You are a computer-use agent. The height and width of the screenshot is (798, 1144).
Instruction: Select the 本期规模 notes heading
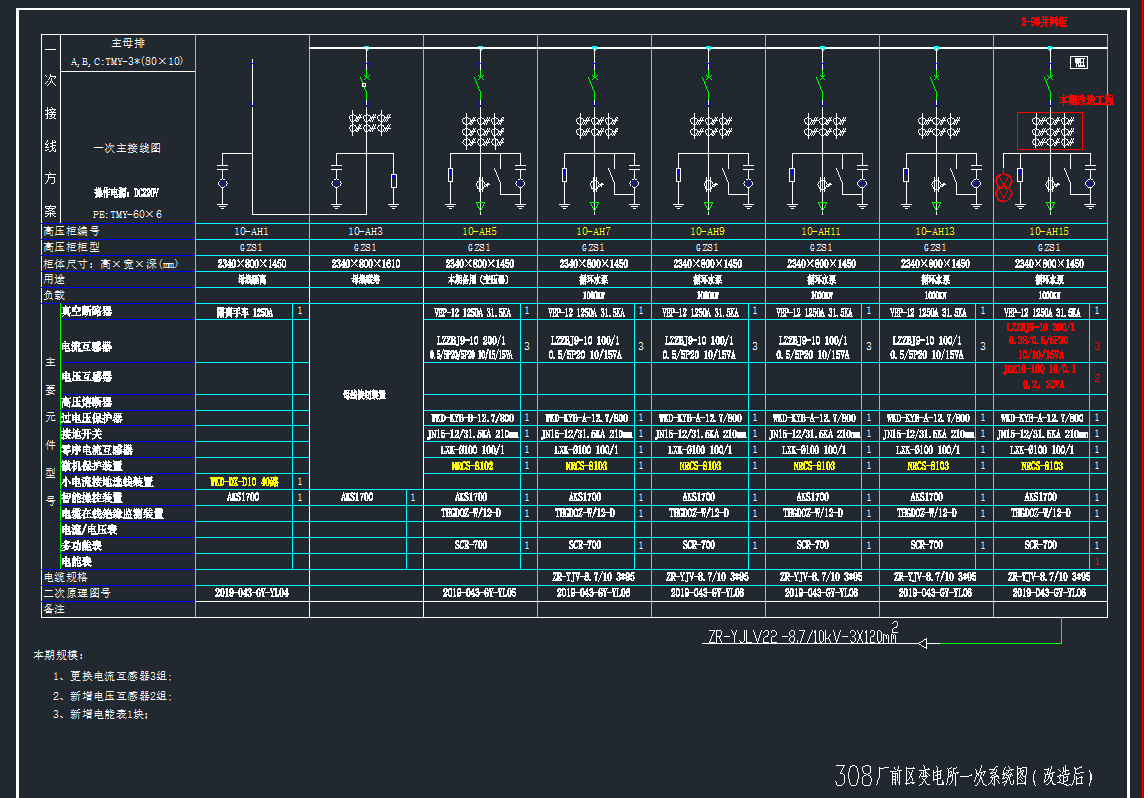pos(57,655)
